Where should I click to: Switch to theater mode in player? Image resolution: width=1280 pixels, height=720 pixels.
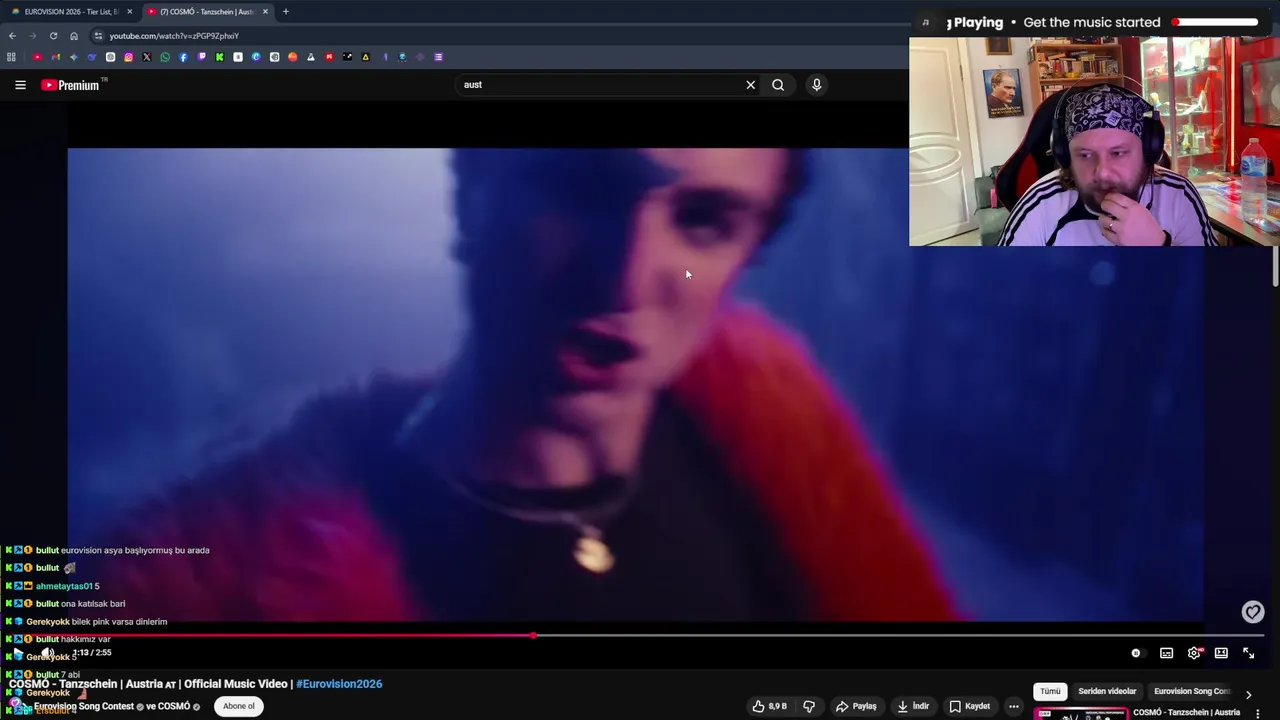coord(1221,653)
